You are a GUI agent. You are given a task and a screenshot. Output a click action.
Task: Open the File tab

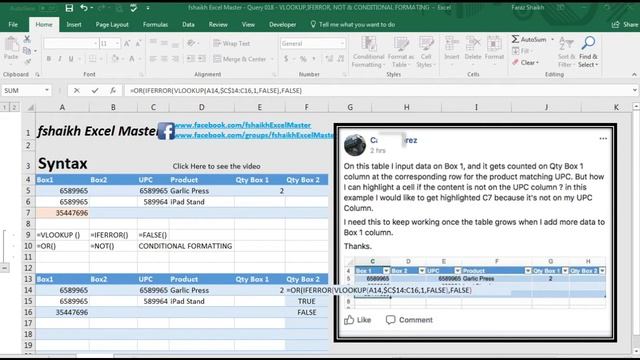point(13,24)
